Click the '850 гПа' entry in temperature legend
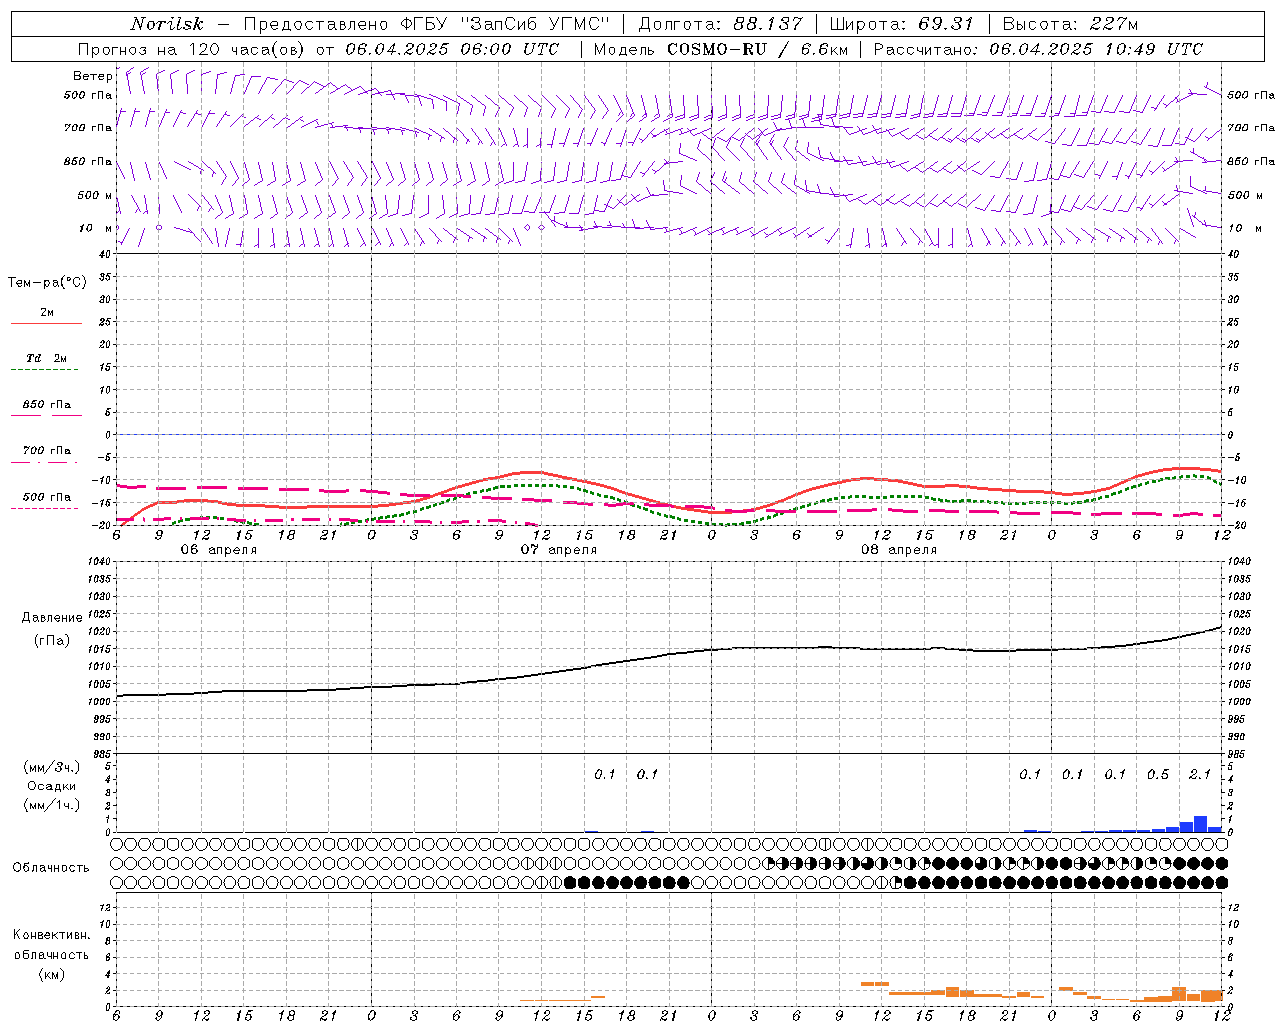This screenshot has height=1024, width=1280. (x=47, y=405)
